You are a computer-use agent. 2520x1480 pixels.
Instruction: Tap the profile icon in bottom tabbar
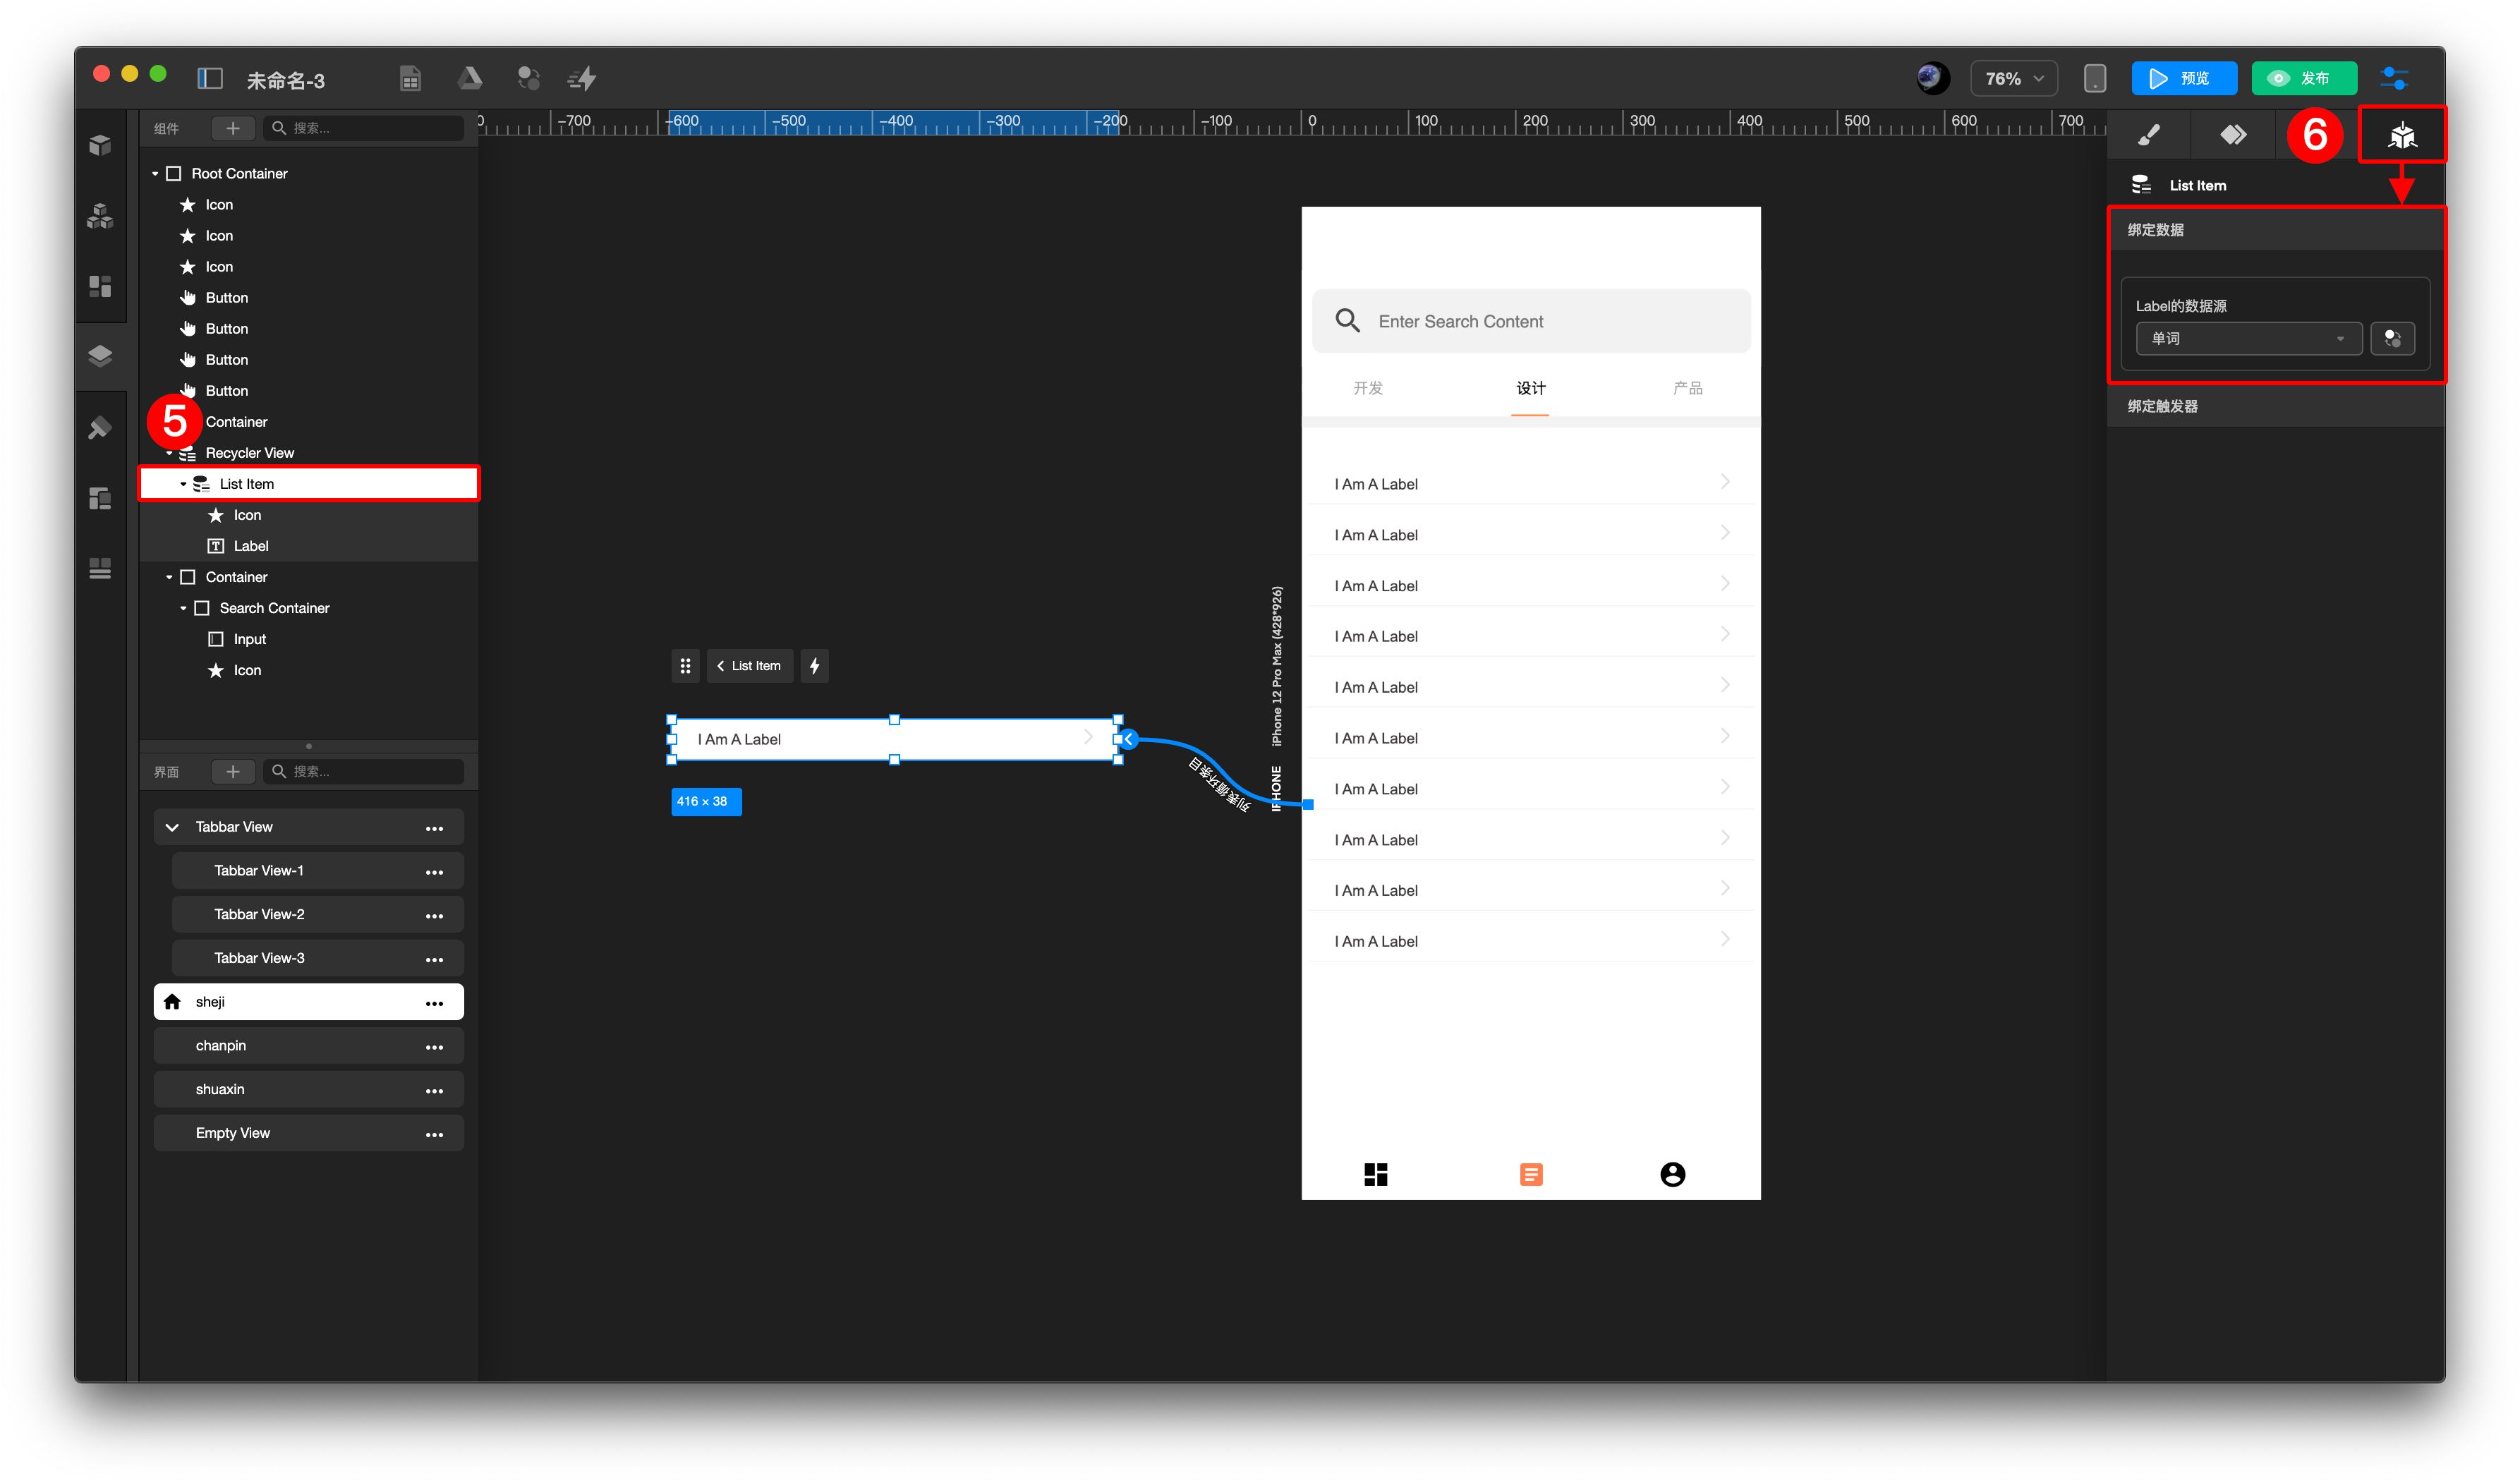pyautogui.click(x=1672, y=1174)
